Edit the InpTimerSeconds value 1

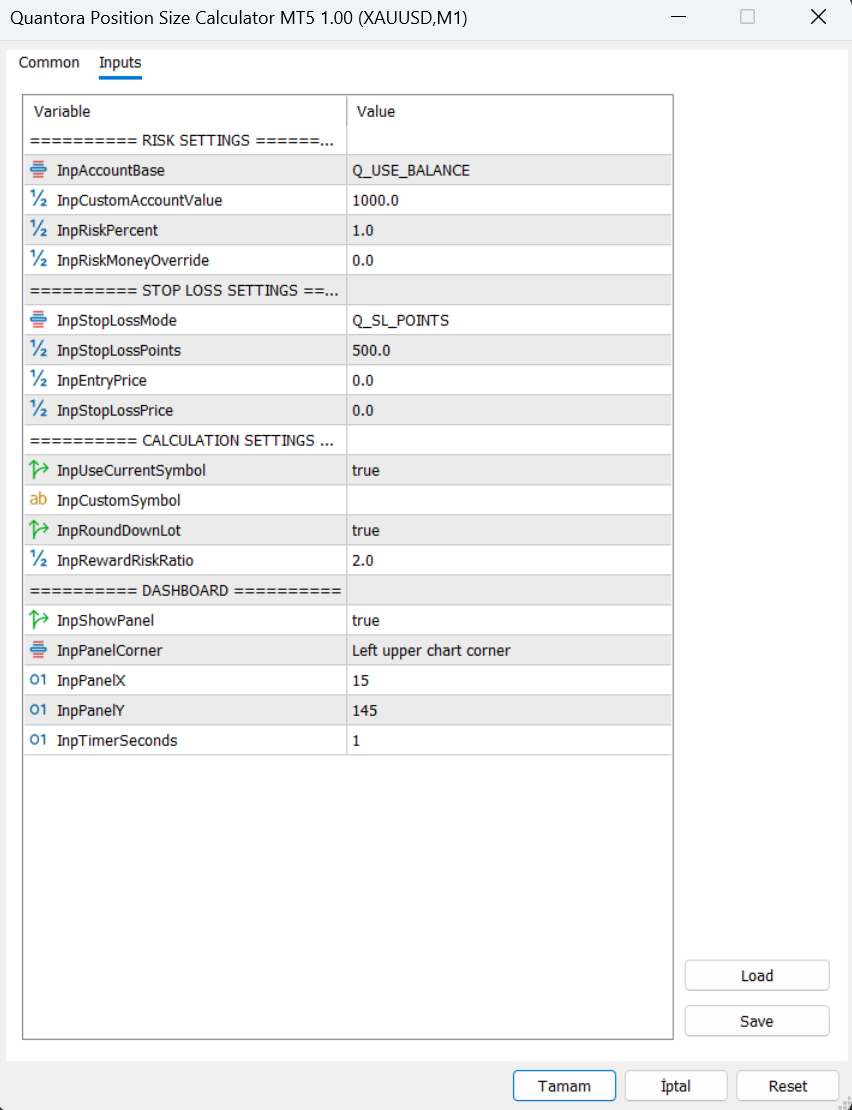pyautogui.click(x=509, y=740)
